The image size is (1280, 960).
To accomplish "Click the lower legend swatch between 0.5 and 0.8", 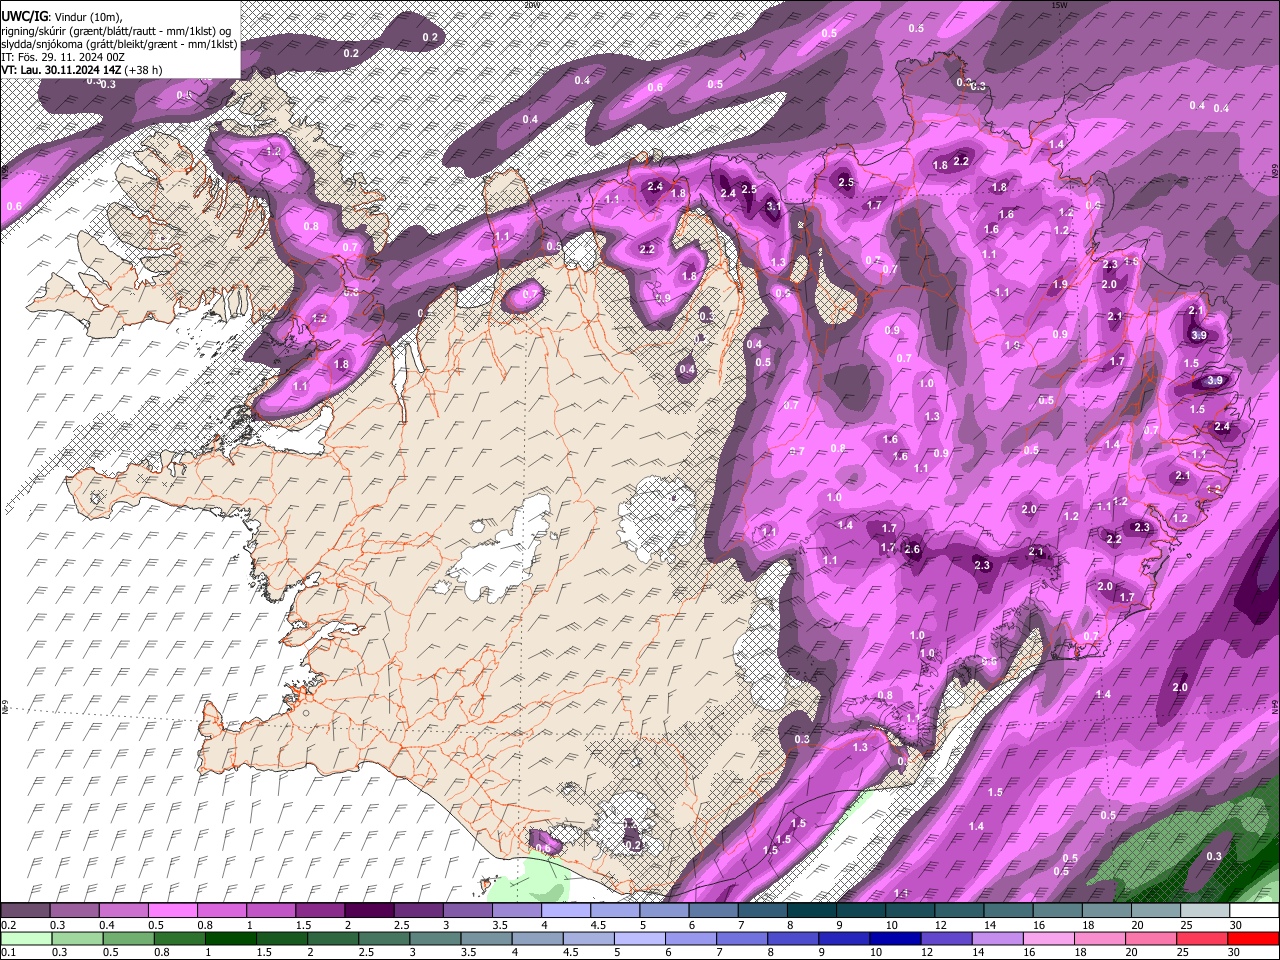I will pyautogui.click(x=128, y=938).
